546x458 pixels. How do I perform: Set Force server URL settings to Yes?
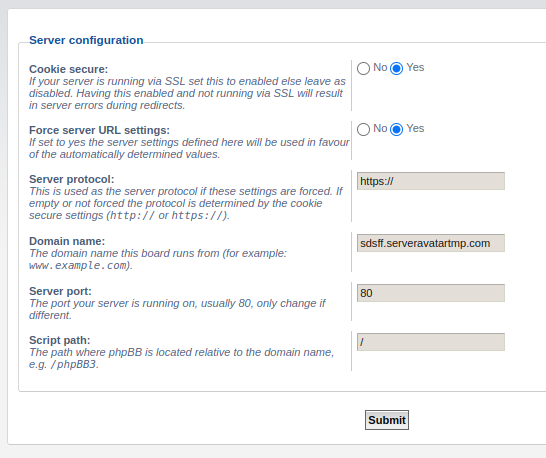[396, 129]
